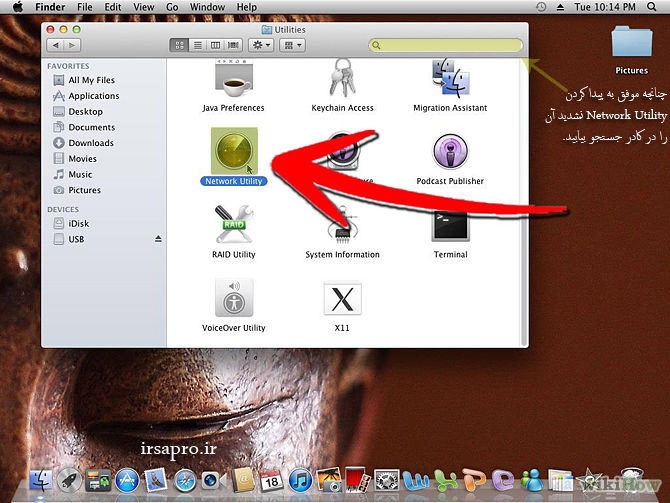Switch Finder window to icon view

coord(179,45)
